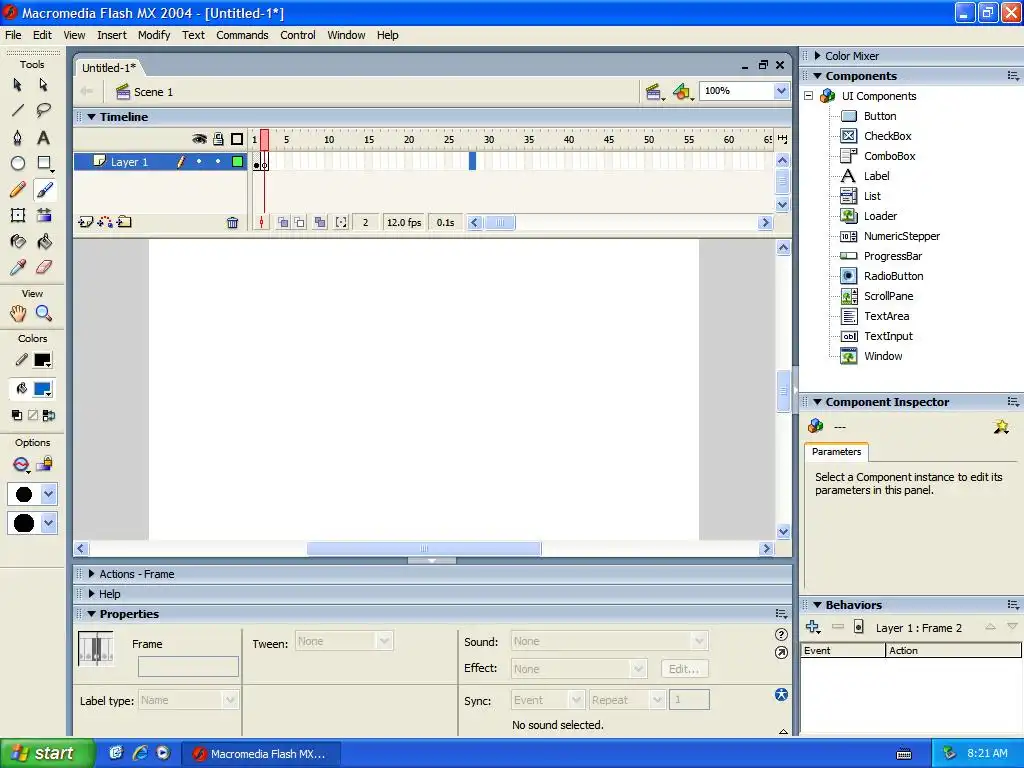
Task: Click the Edit Scene clapperboard icon
Action: (x=653, y=92)
